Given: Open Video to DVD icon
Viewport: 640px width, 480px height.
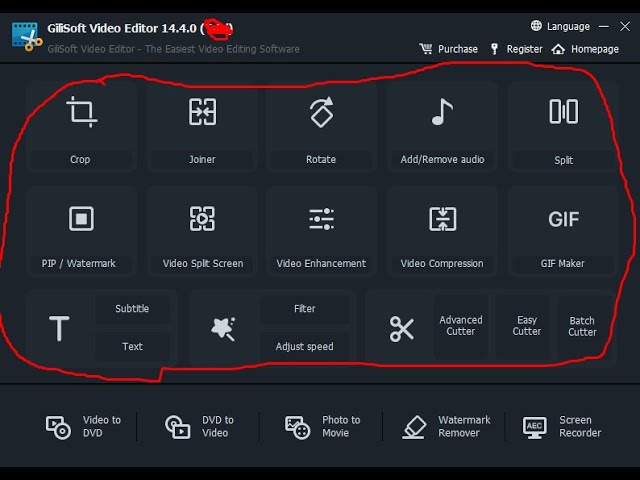Looking at the screenshot, I should [58, 427].
